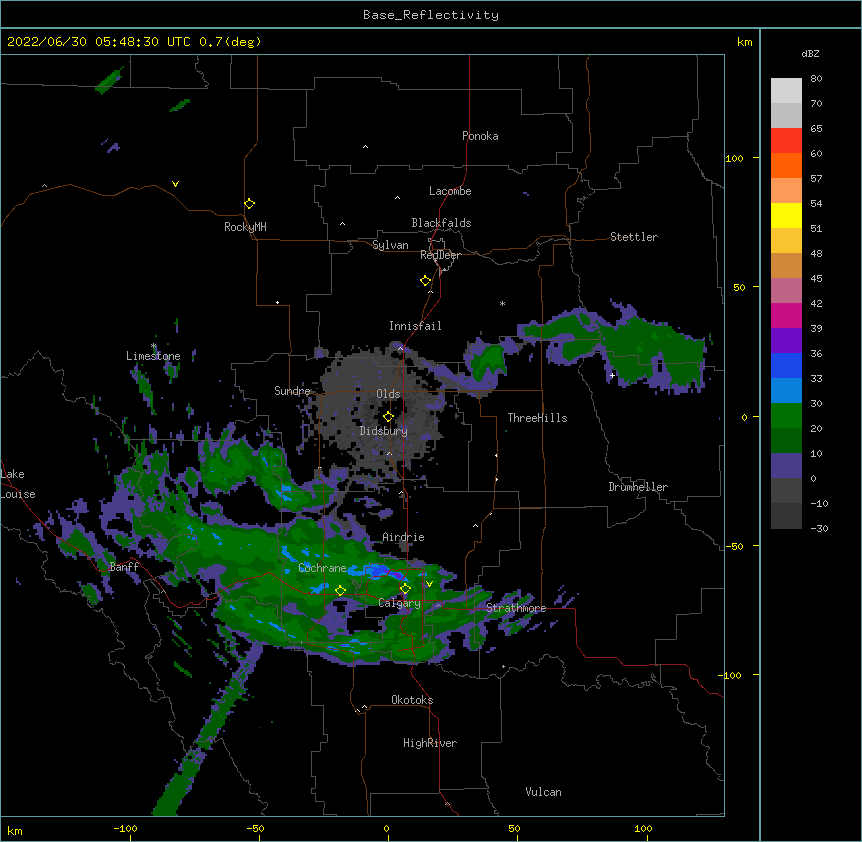Select the pink 45-42 dBZ legend swatch
This screenshot has width=862, height=842.
click(786, 290)
